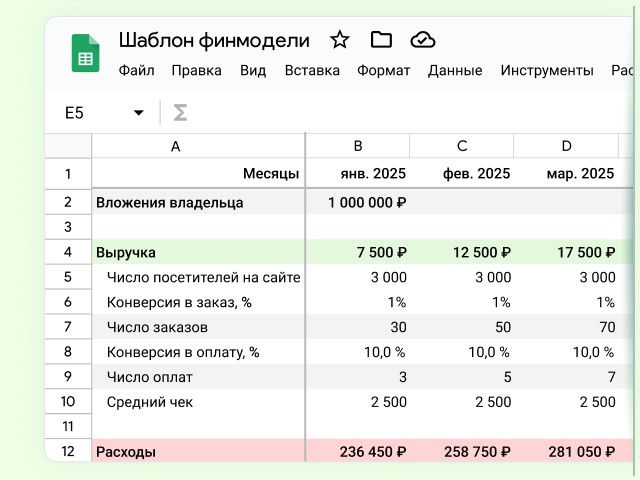Select column D header
Image resolution: width=640 pixels, height=480 pixels.
tap(566, 146)
